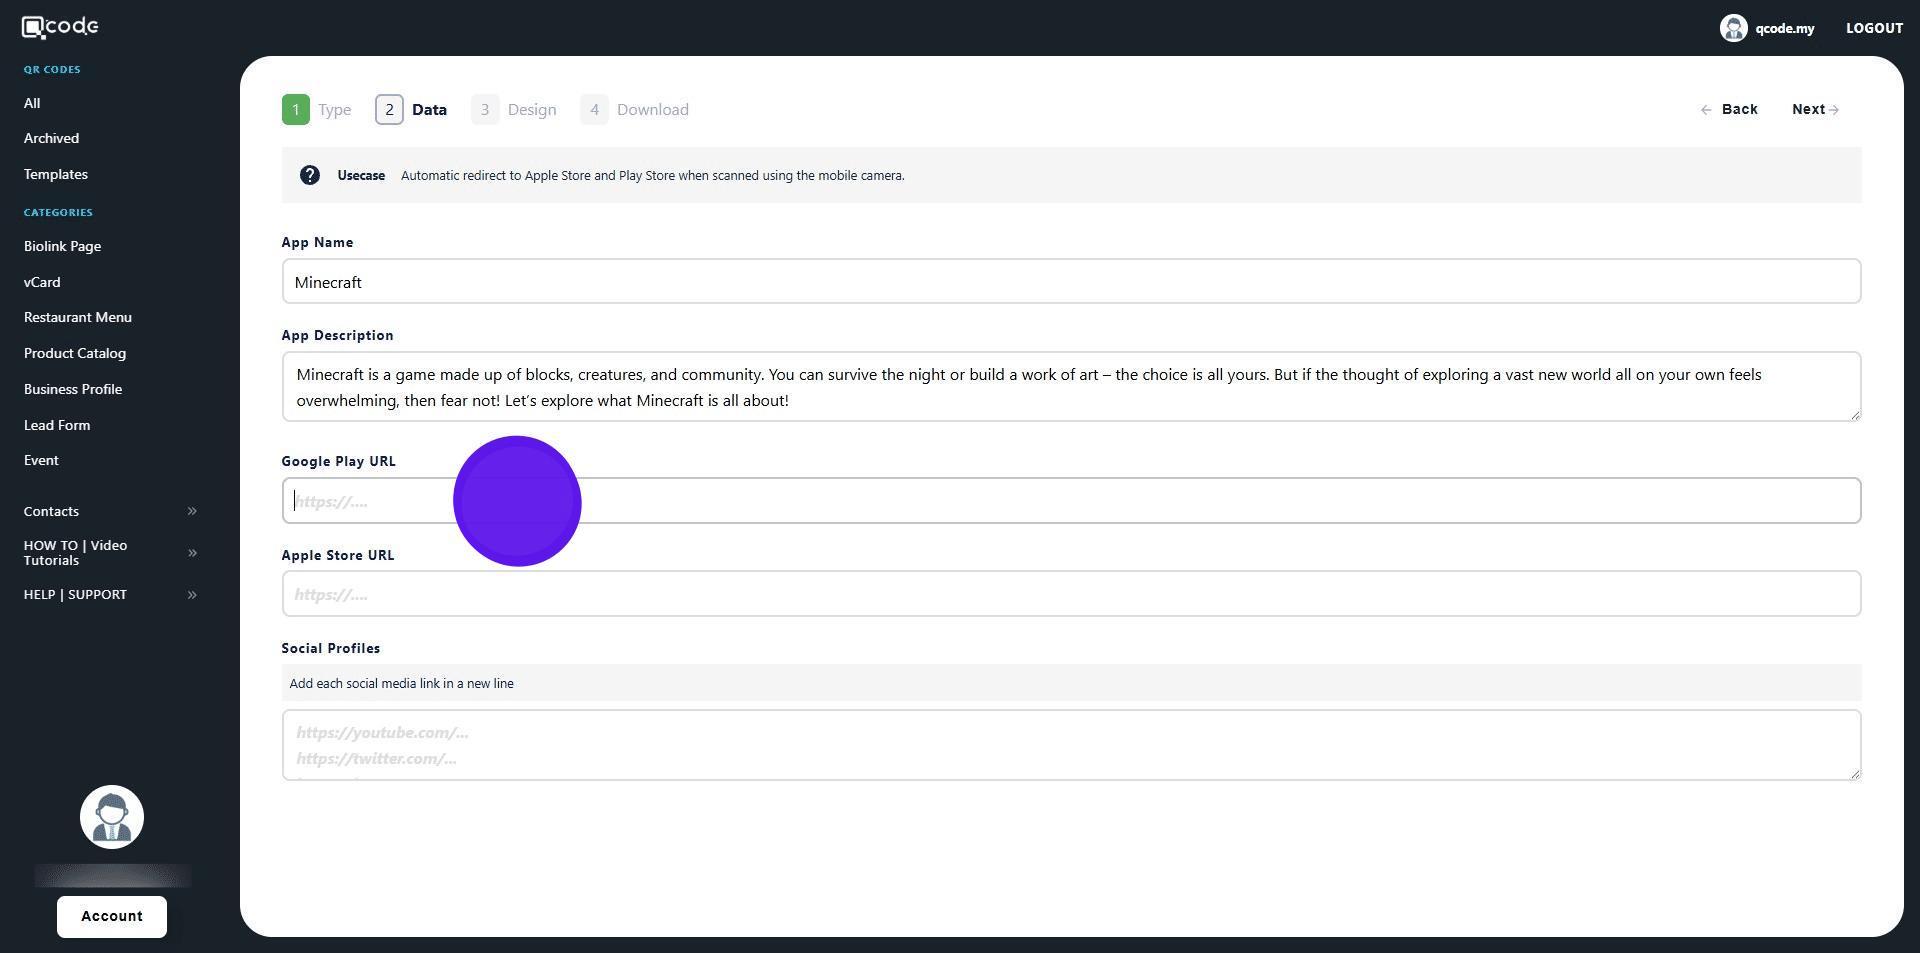
Task: Select Business Profile category
Action: coord(73,389)
